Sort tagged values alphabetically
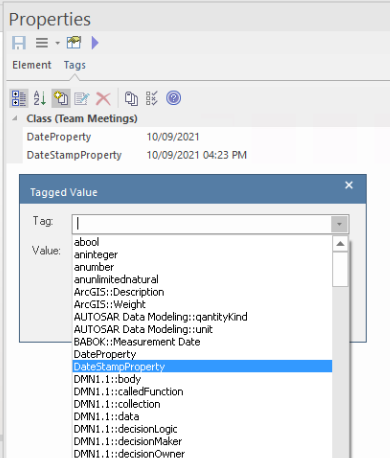 pos(40,98)
